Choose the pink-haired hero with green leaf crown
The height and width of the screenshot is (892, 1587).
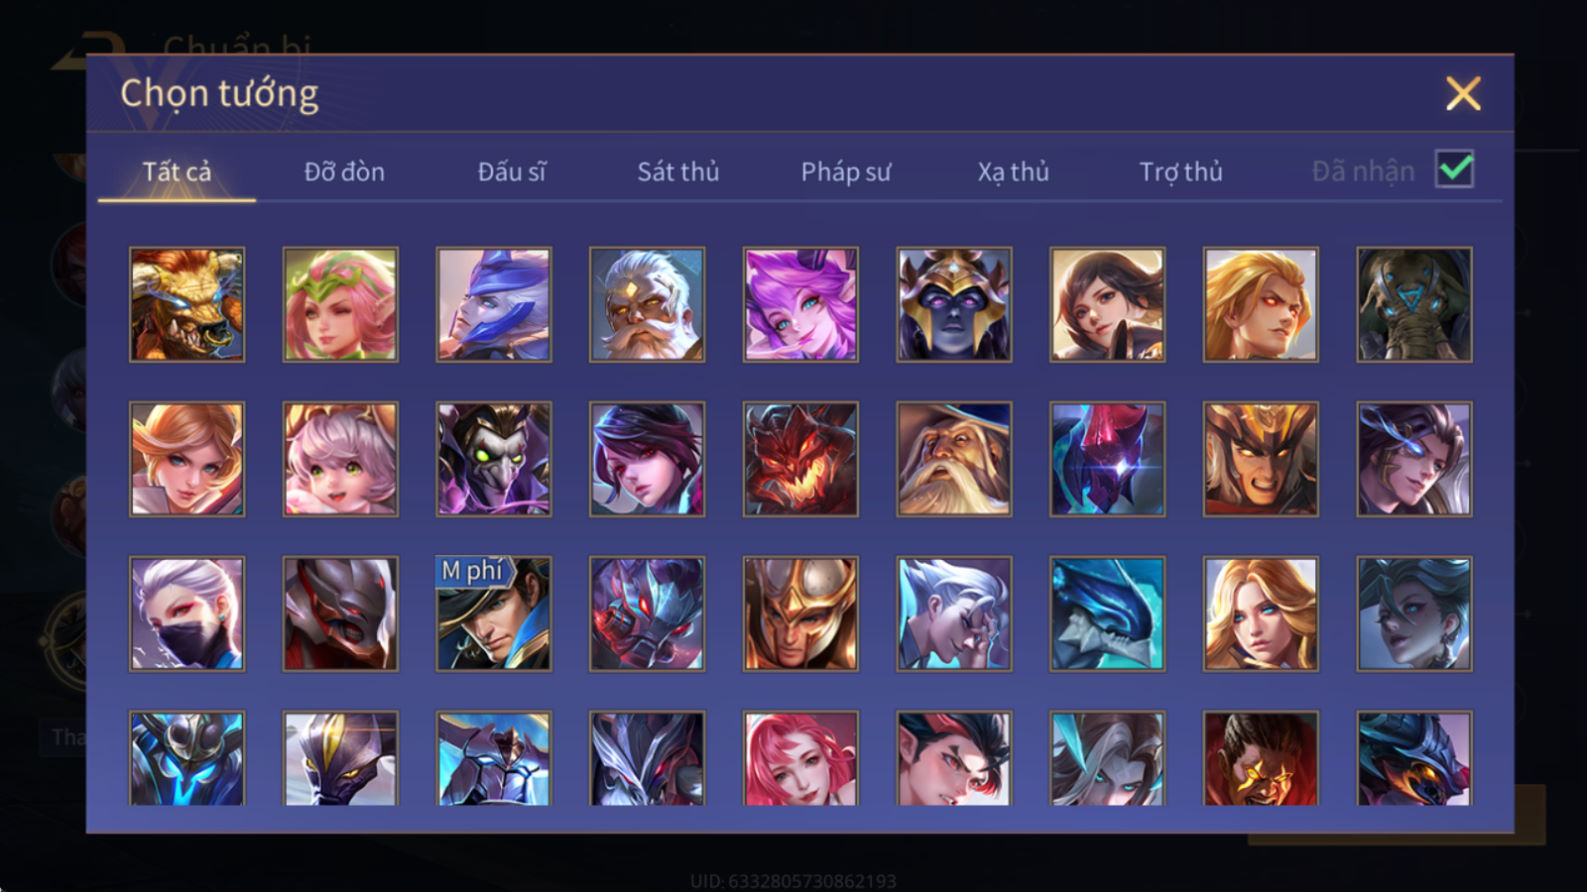(x=340, y=304)
